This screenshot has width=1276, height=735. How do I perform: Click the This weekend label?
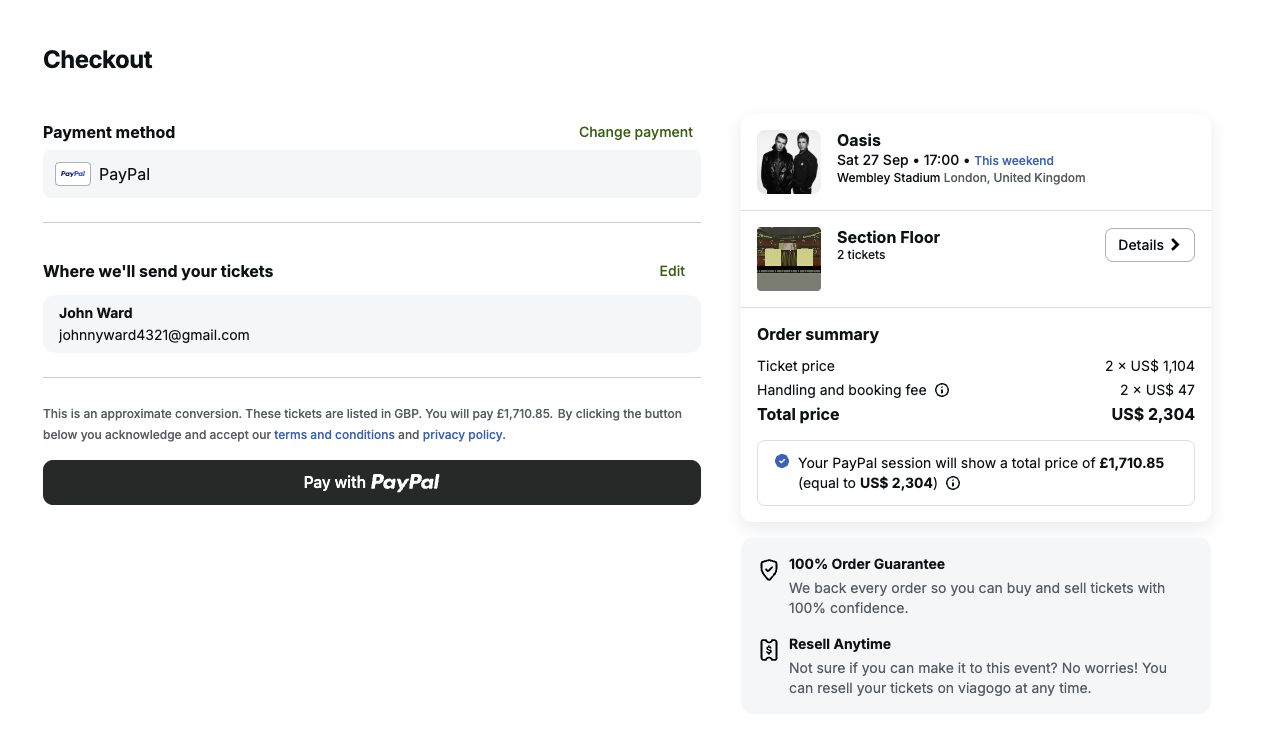pos(1013,161)
